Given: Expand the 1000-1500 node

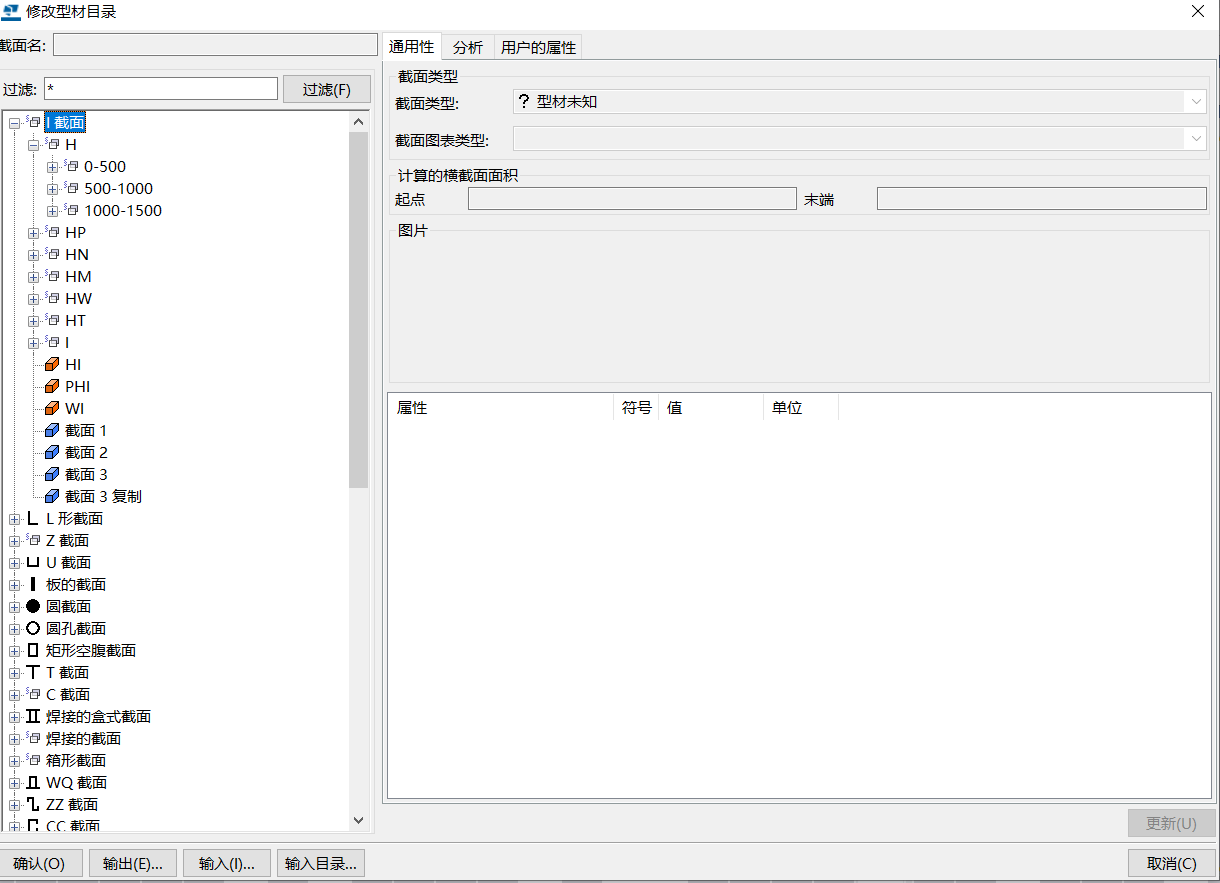Looking at the screenshot, I should [x=52, y=211].
